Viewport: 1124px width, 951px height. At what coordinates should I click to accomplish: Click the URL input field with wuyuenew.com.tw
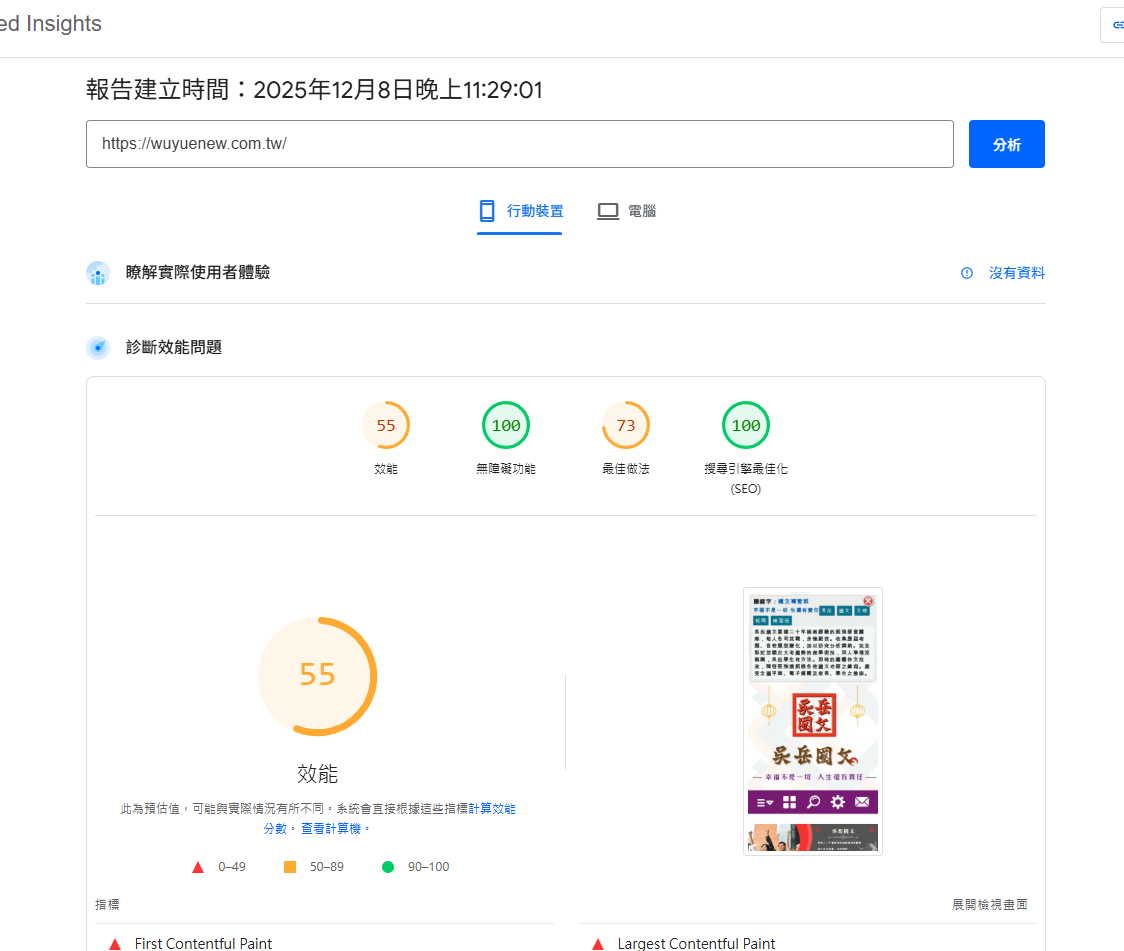[519, 144]
